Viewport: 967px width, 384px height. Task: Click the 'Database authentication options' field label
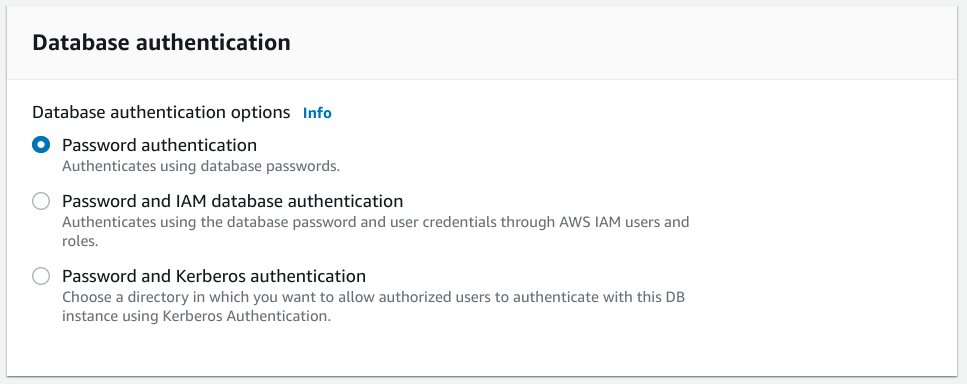[x=161, y=112]
